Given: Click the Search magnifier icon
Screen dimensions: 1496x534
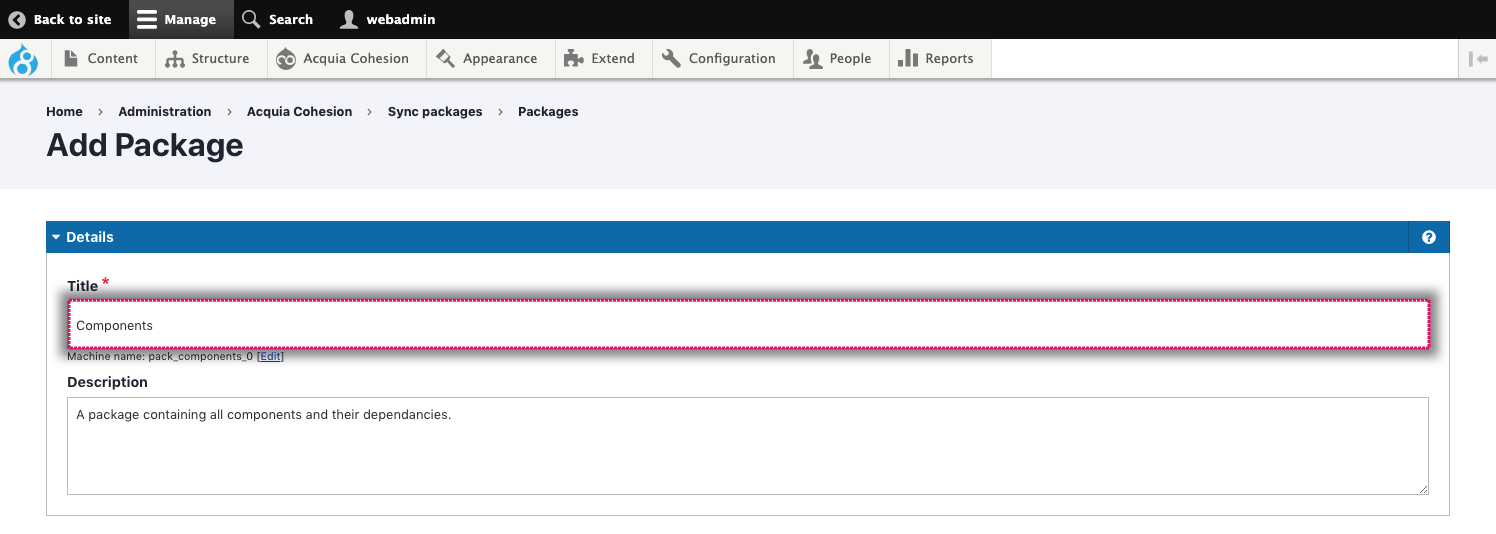Looking at the screenshot, I should pos(251,19).
